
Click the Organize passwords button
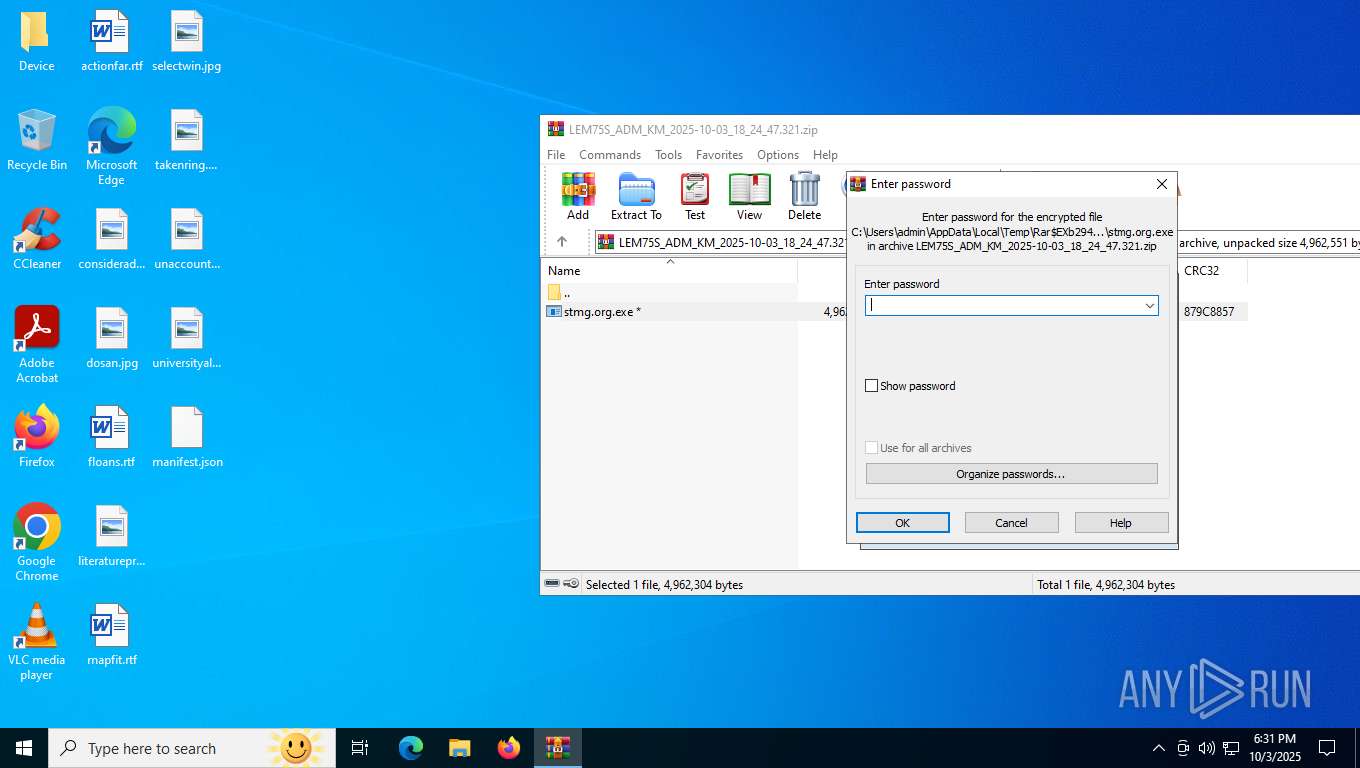point(1011,474)
